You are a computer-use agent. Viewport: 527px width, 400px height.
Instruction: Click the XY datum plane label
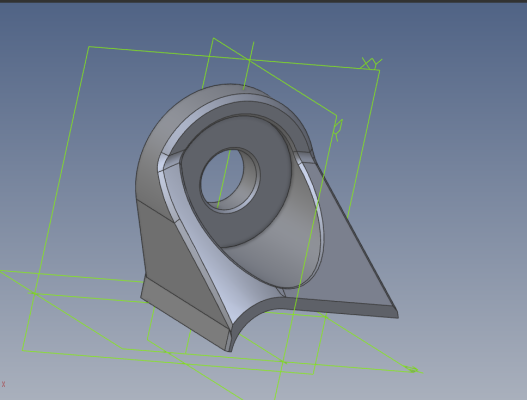(x=372, y=63)
